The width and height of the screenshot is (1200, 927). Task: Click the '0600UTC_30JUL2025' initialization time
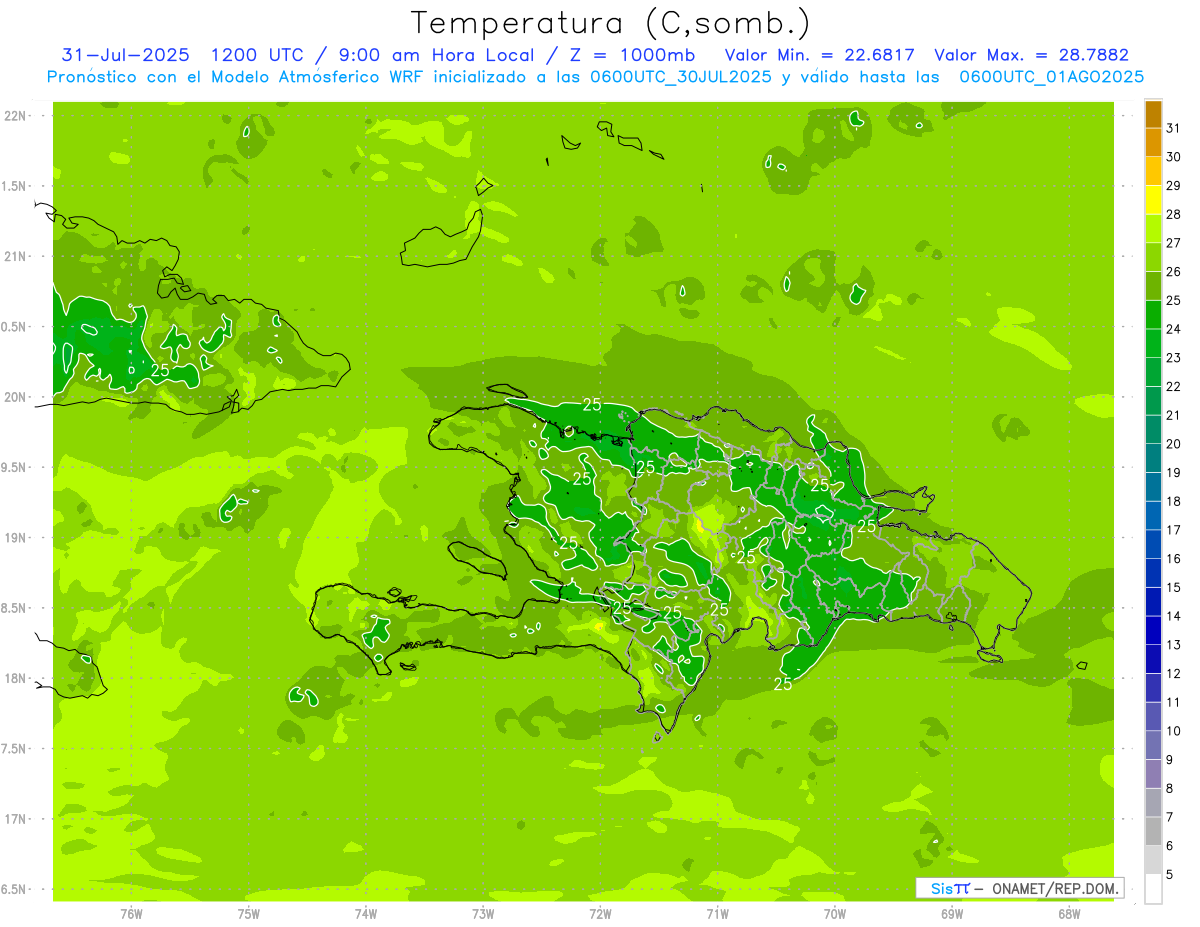[681, 77]
